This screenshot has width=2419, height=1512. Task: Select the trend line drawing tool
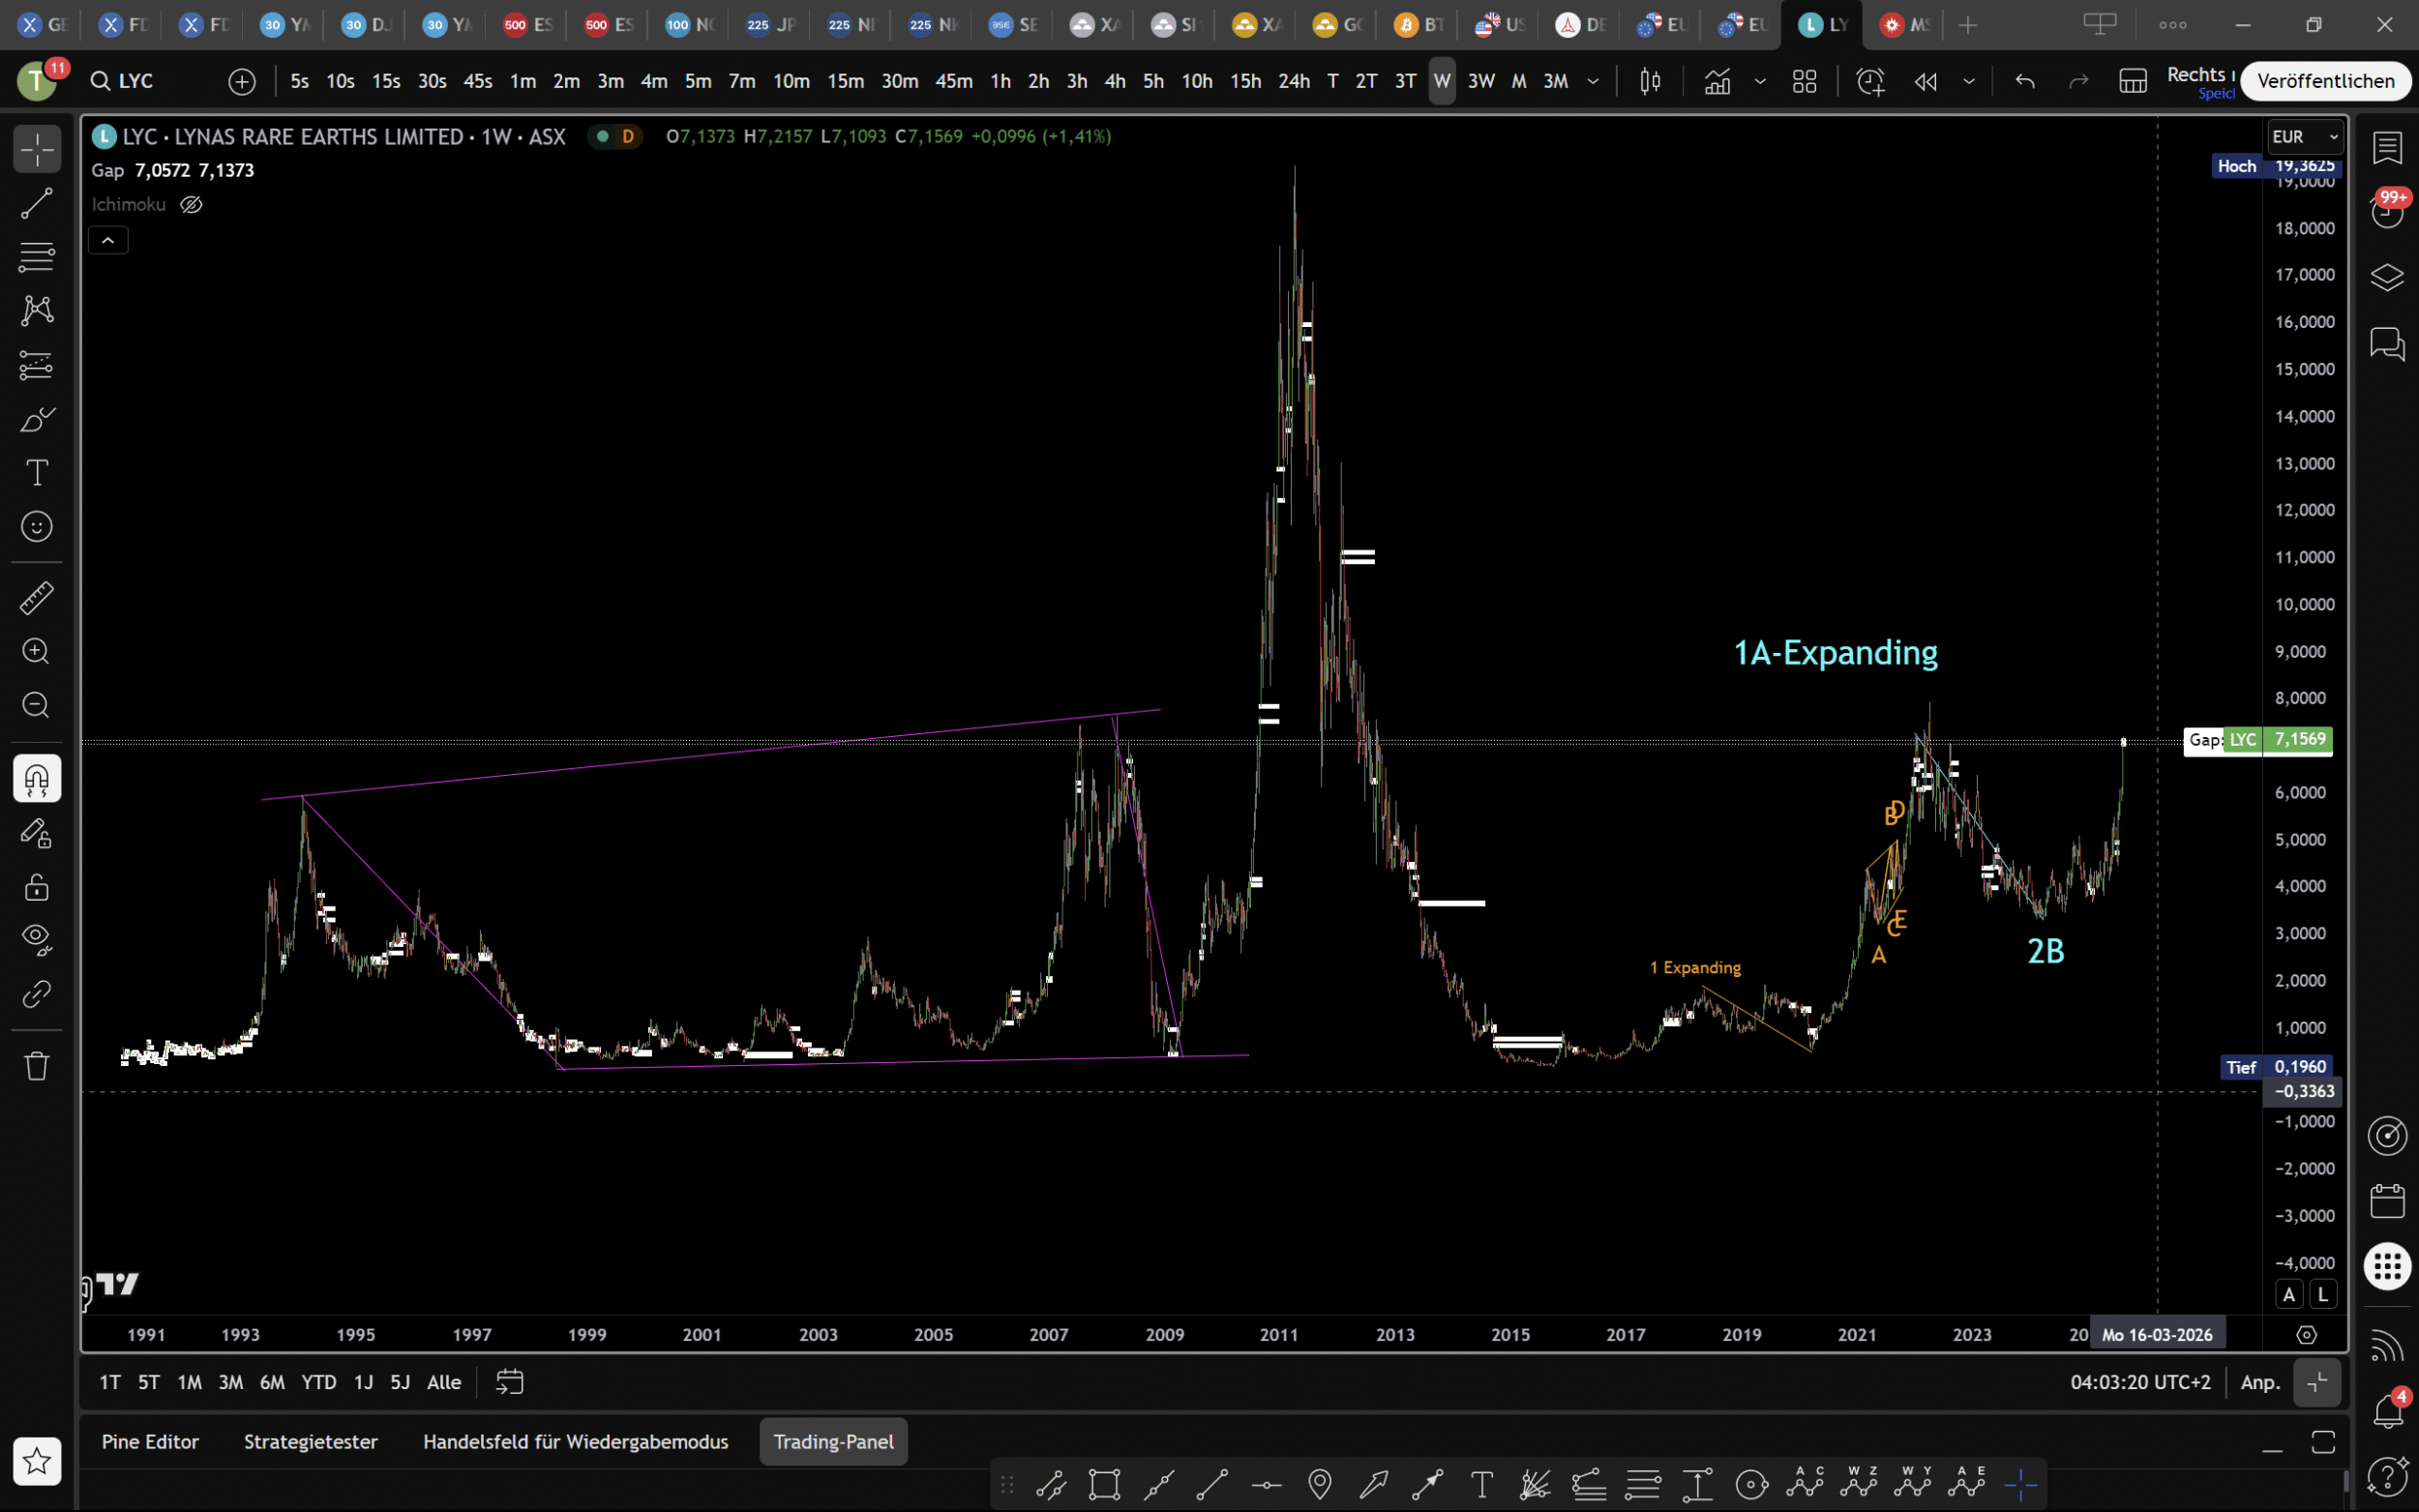click(x=37, y=204)
